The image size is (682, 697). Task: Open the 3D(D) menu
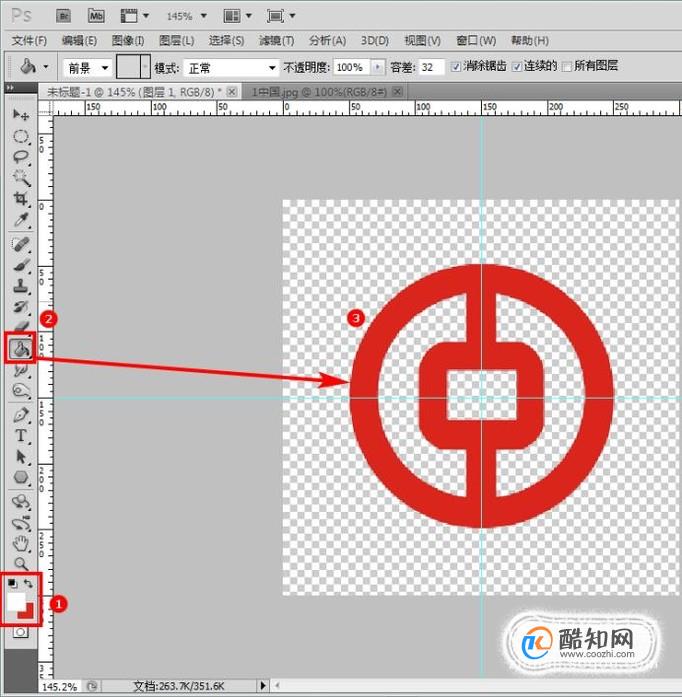(375, 40)
